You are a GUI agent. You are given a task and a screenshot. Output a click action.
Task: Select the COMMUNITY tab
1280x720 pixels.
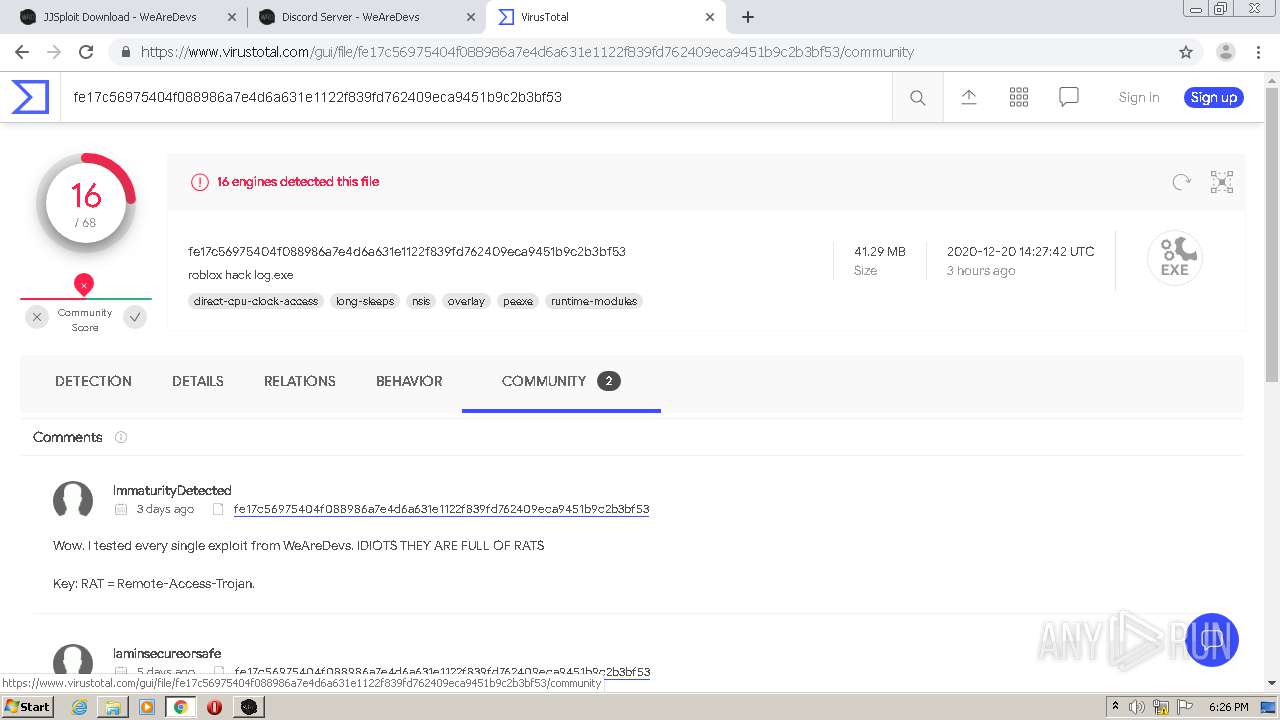coord(561,381)
